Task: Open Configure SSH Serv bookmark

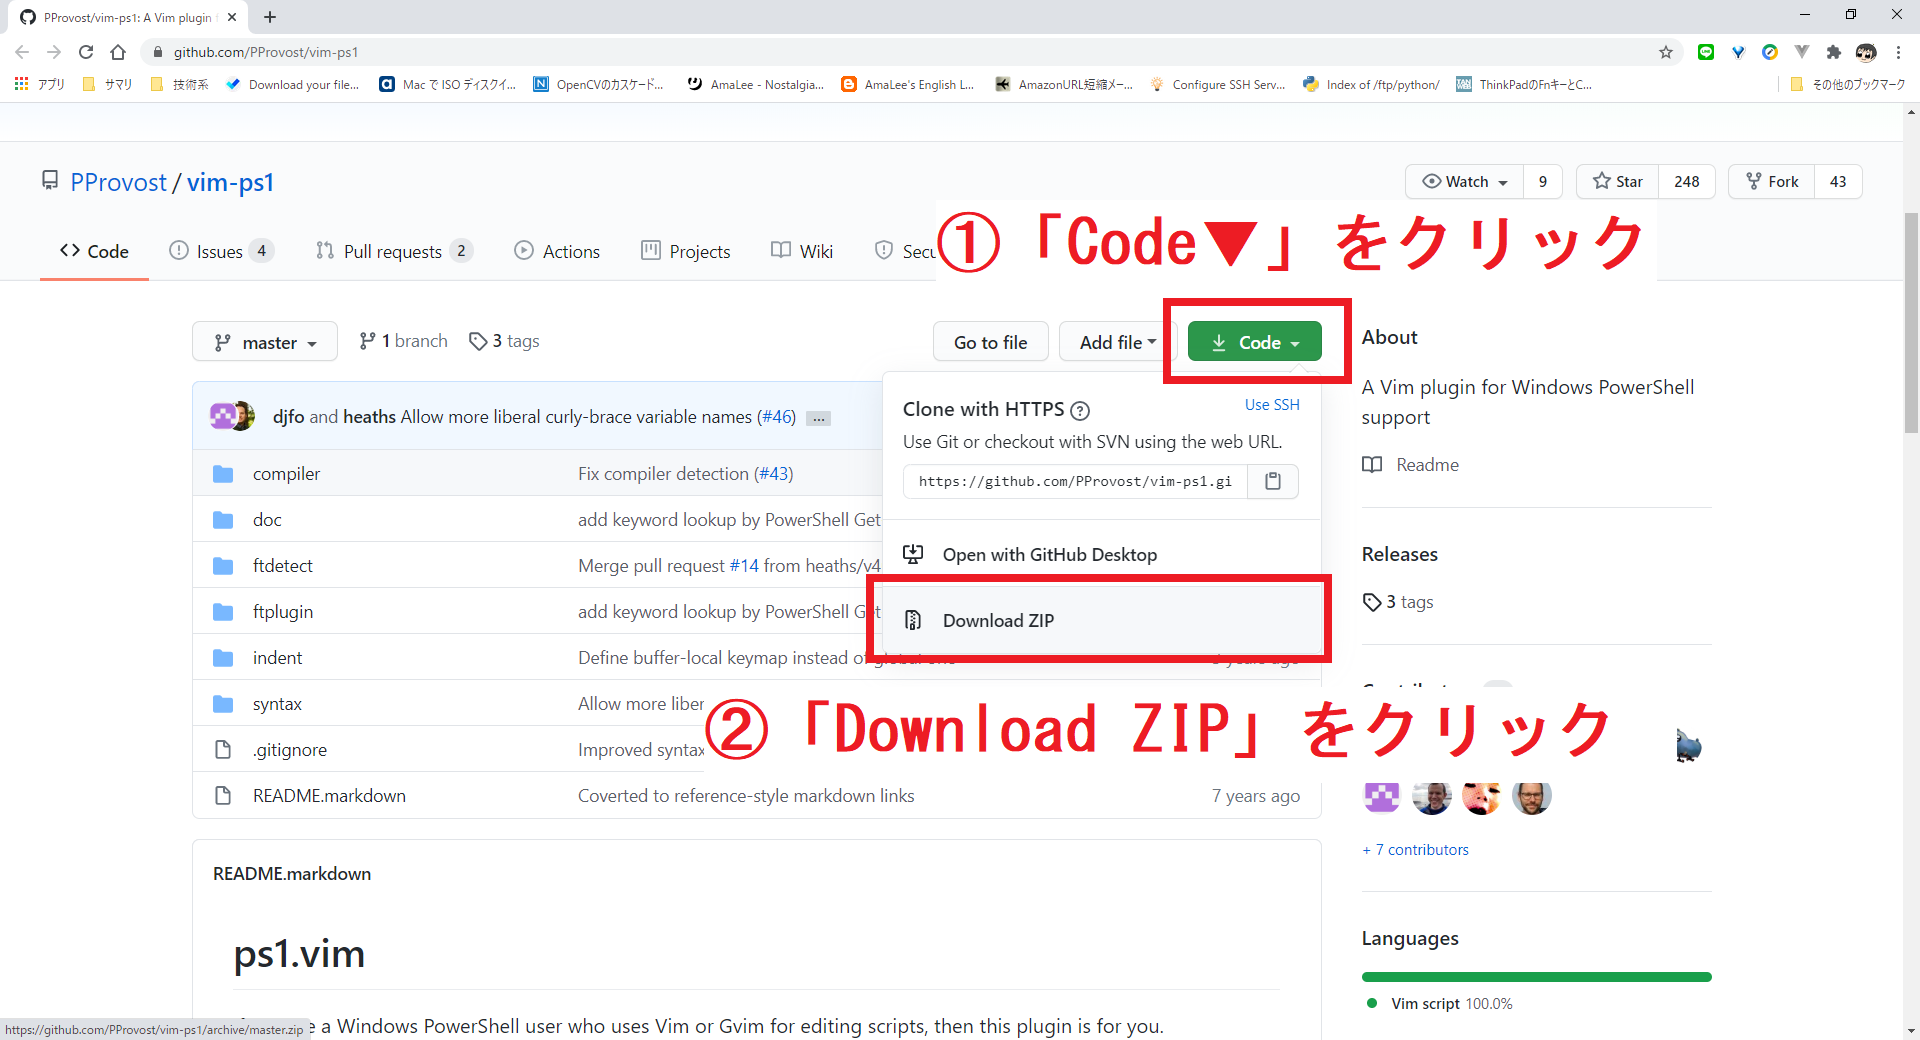Action: (1218, 84)
